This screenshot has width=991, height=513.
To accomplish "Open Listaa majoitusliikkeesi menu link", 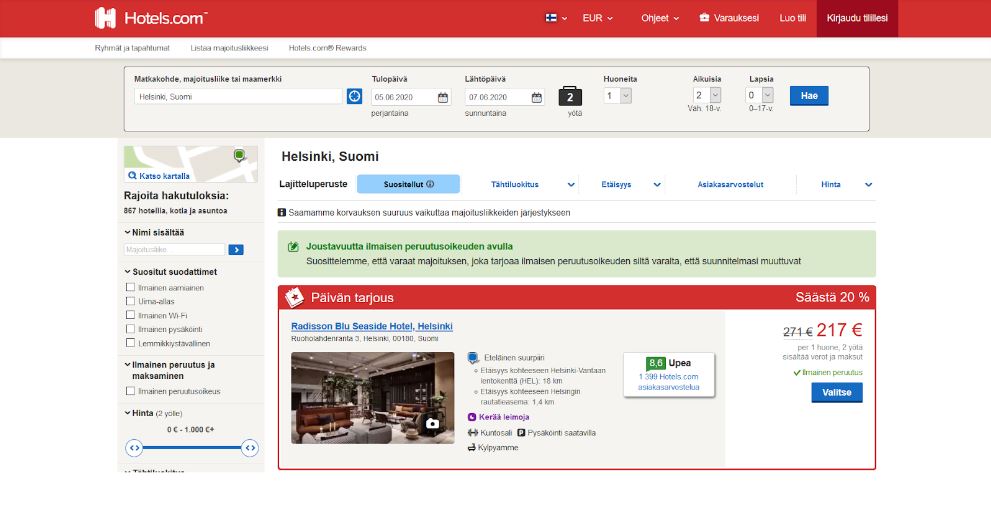I will [229, 48].
